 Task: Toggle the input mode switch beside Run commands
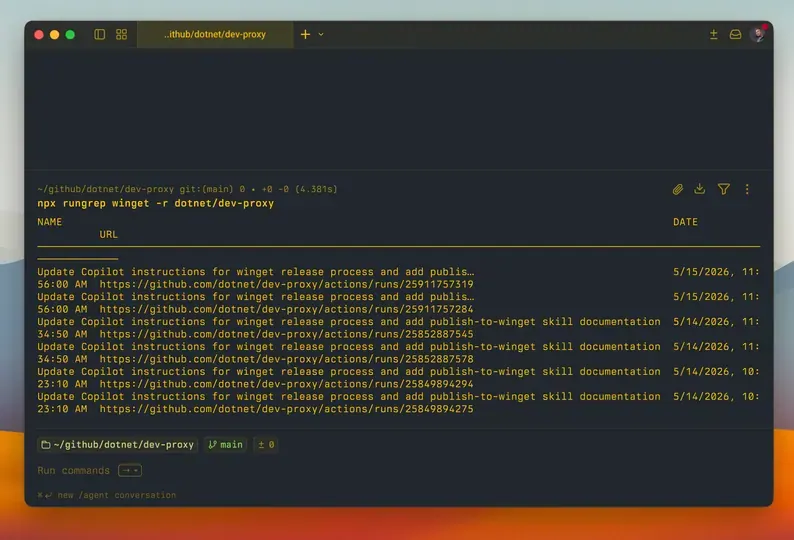click(x=130, y=471)
